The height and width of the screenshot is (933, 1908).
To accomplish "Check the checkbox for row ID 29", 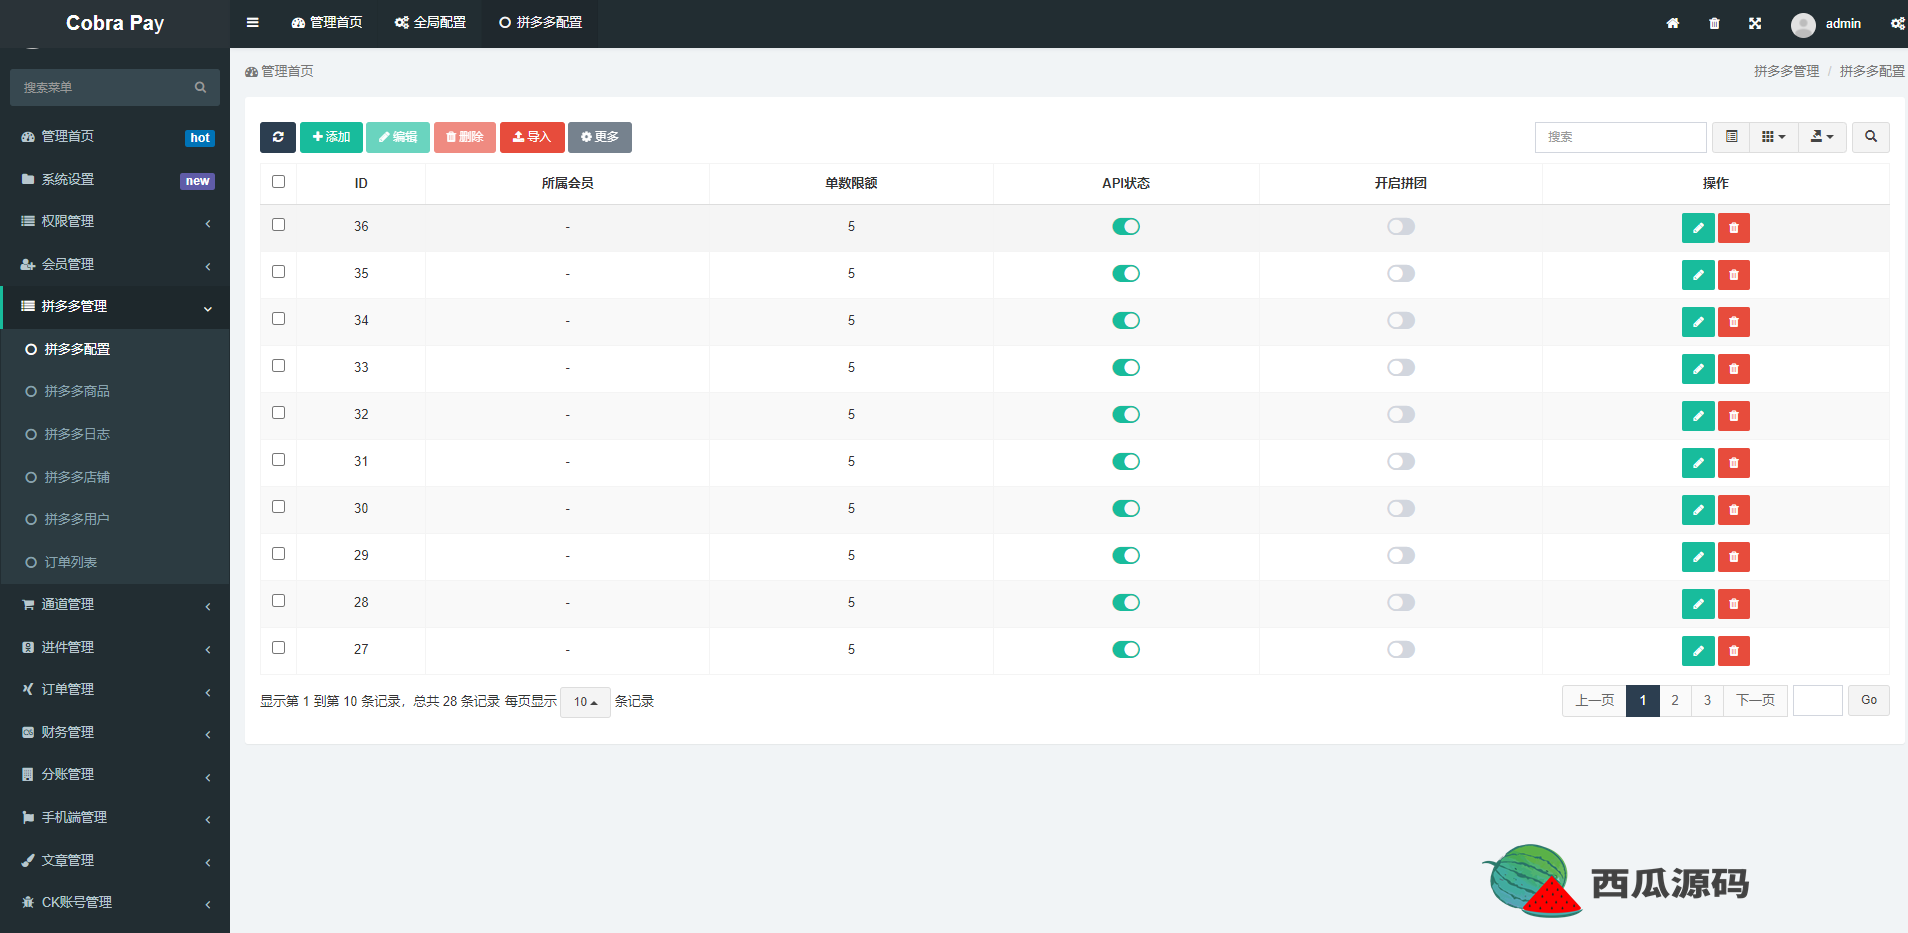I will point(278,554).
